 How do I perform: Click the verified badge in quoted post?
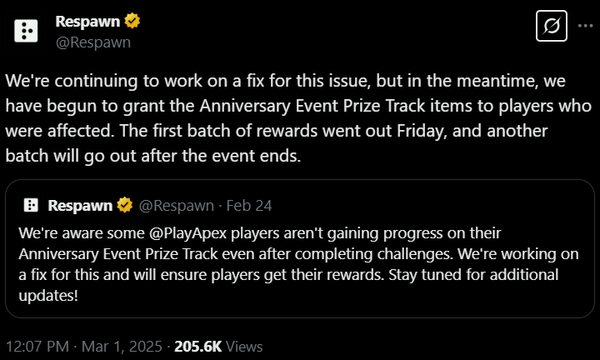[x=125, y=205]
